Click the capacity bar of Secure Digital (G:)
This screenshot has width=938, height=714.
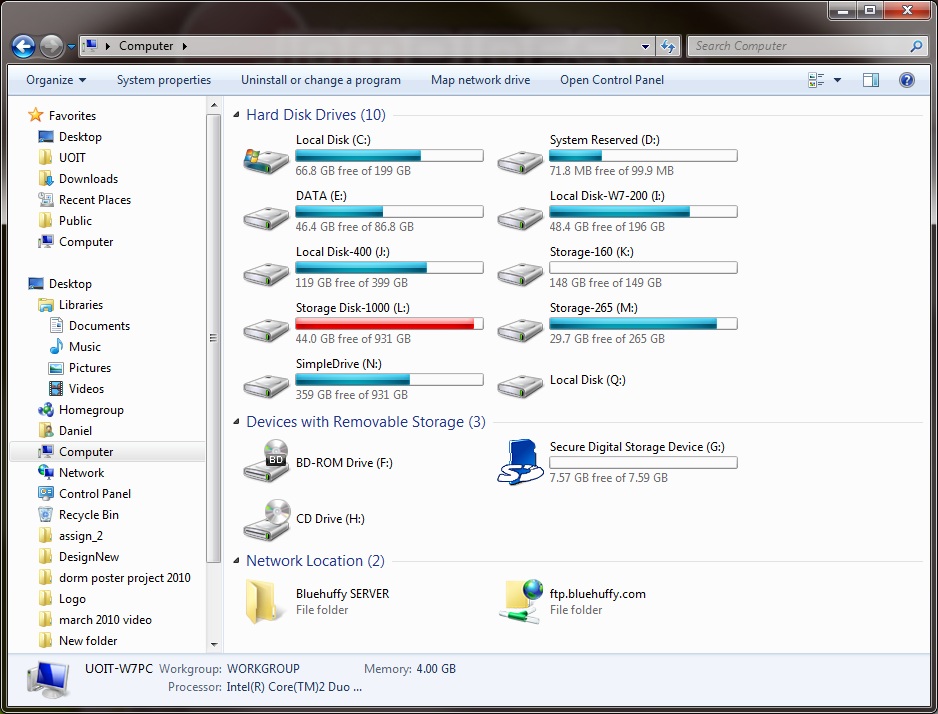click(643, 463)
